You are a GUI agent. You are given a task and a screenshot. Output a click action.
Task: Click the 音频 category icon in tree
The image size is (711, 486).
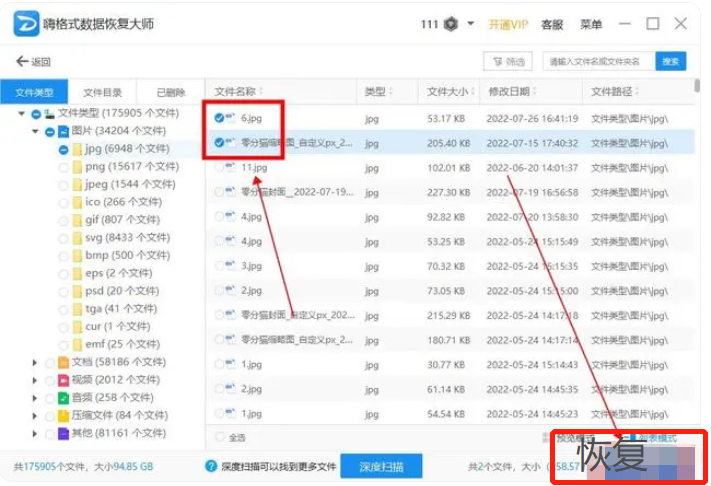(x=64, y=398)
